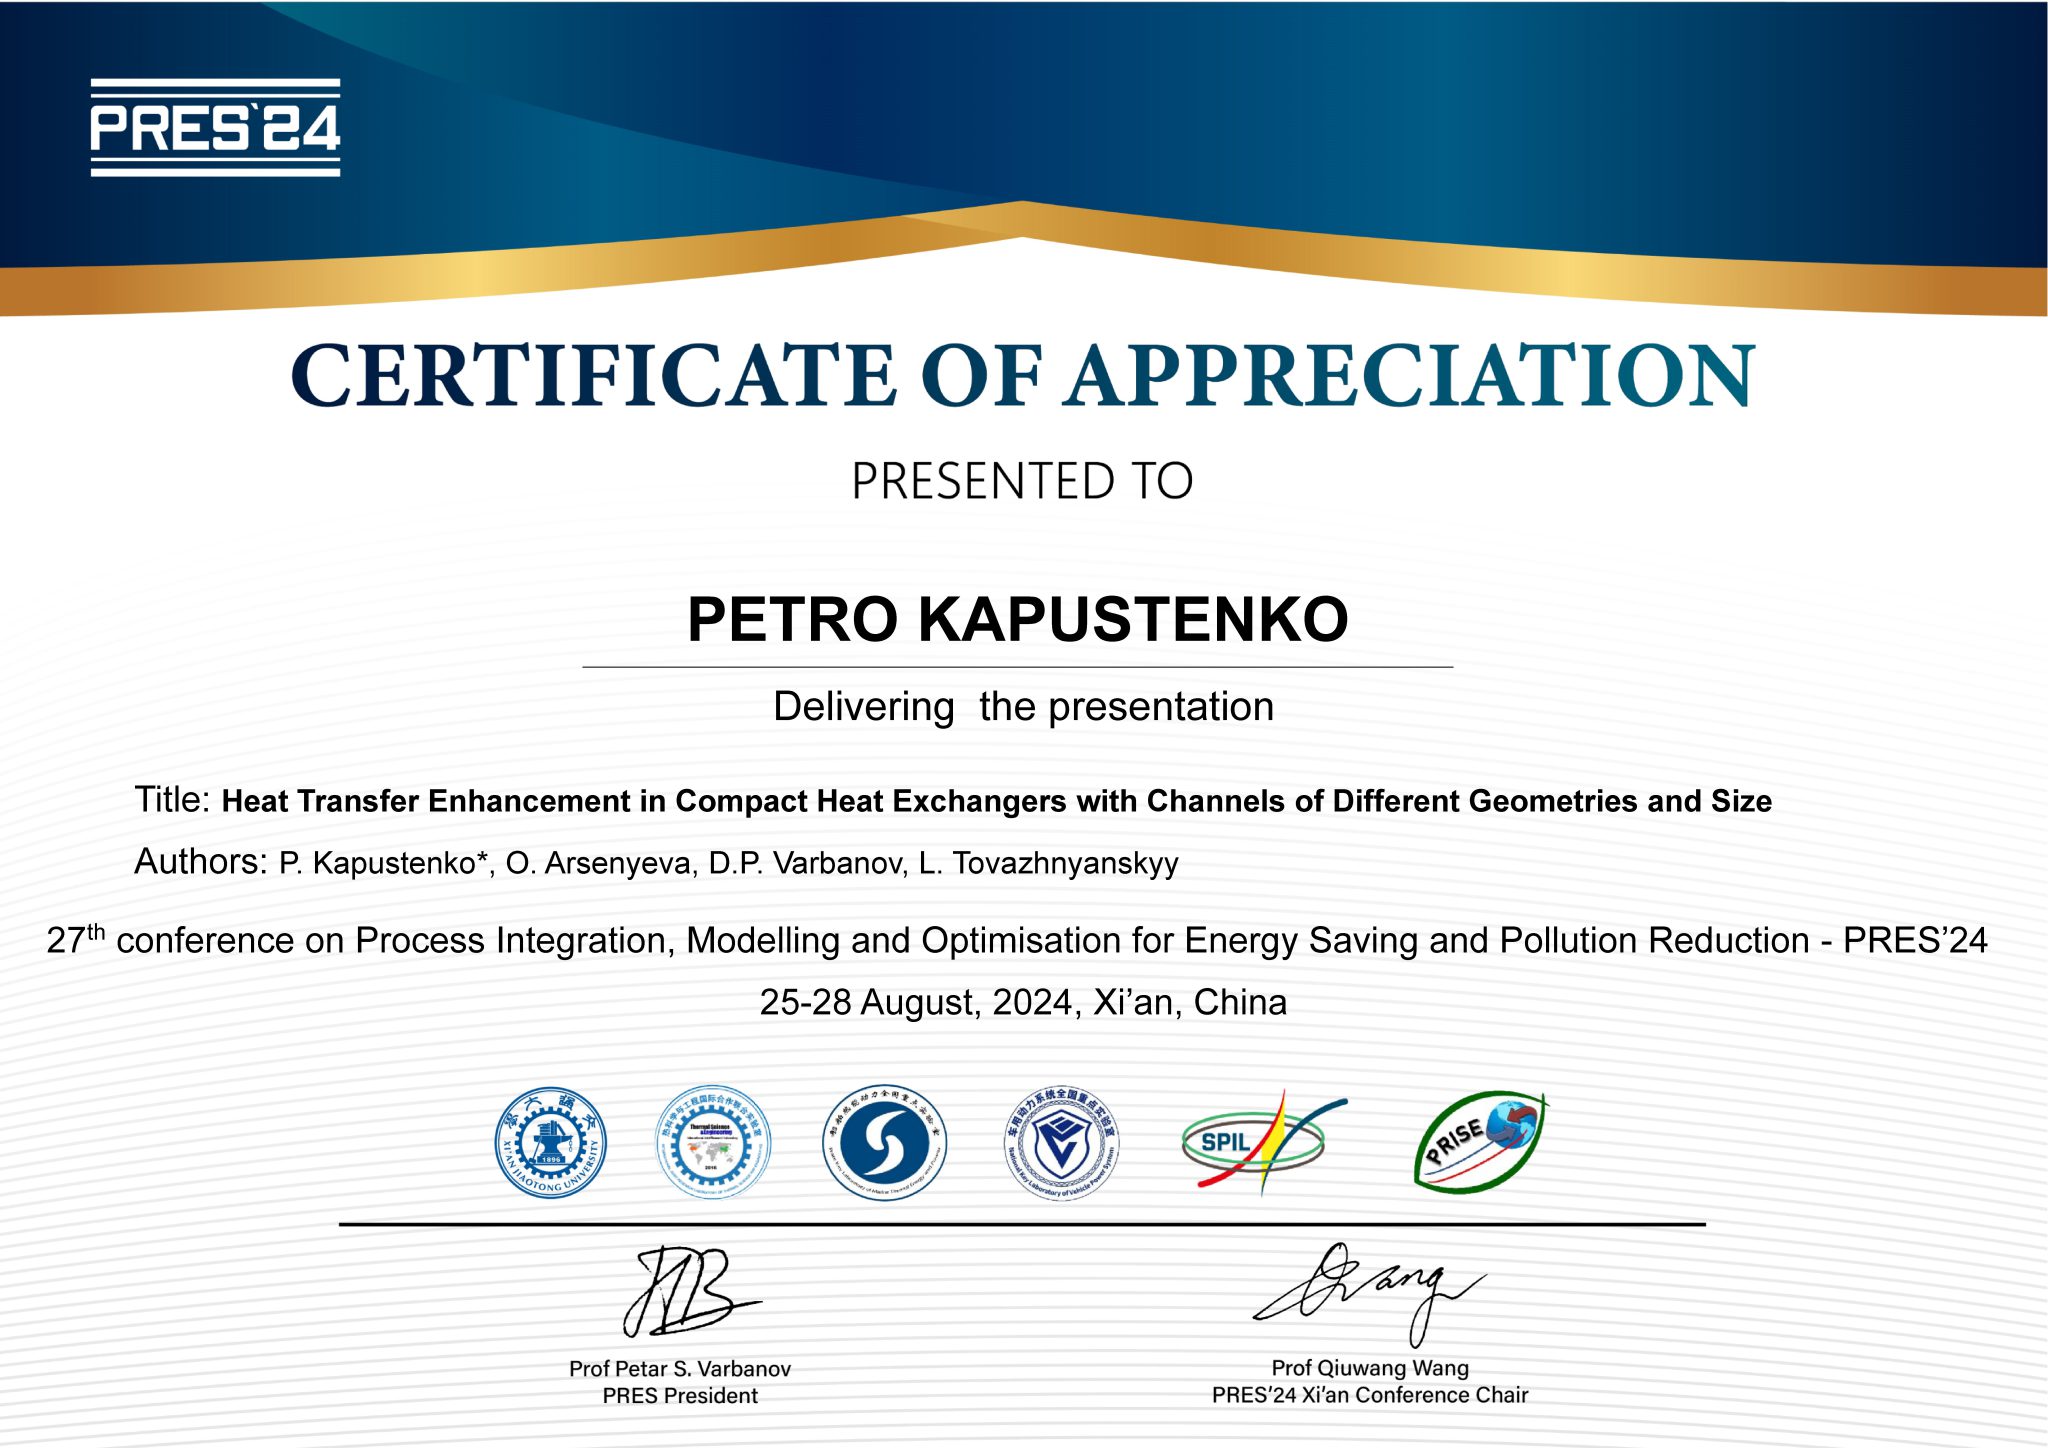Click the Prof Qiuwang Wang caption

coord(1369,1367)
